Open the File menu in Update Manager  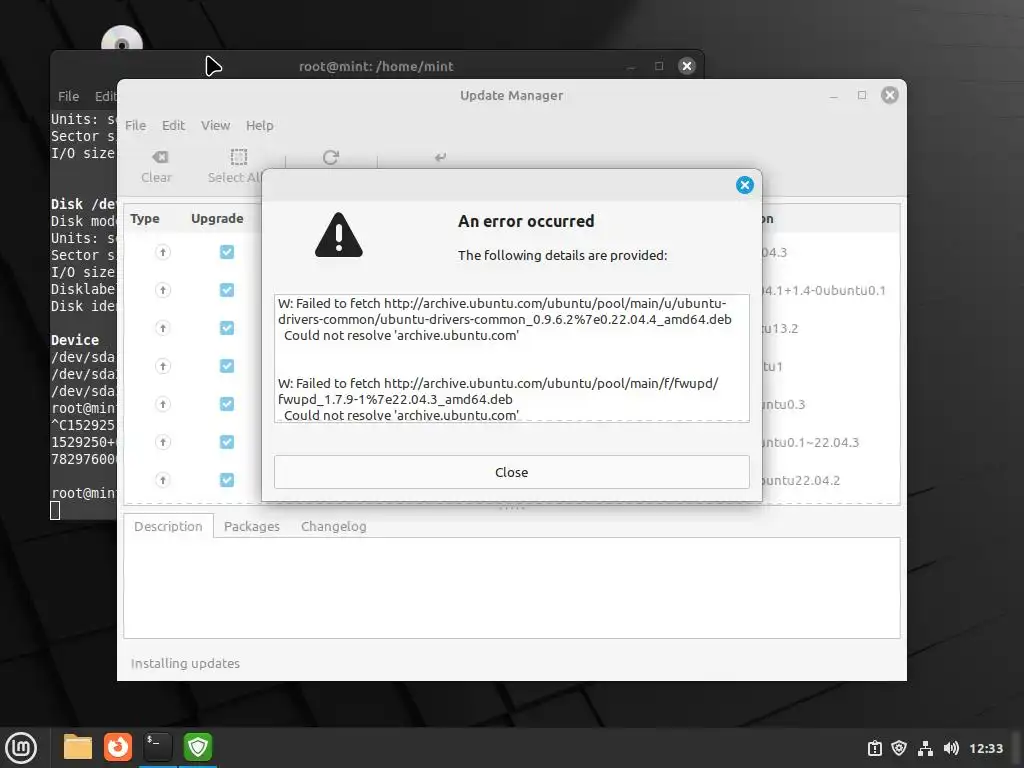pos(135,125)
